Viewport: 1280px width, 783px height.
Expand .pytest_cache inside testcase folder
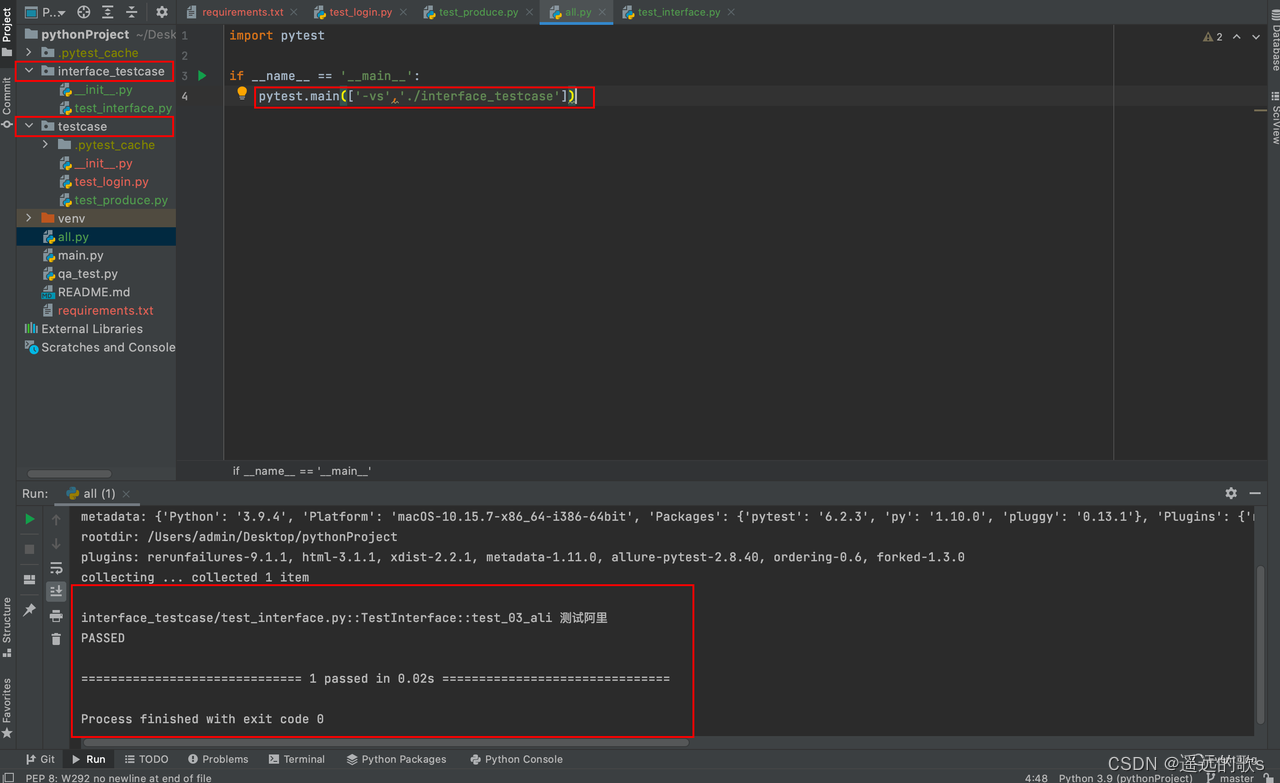coord(45,145)
